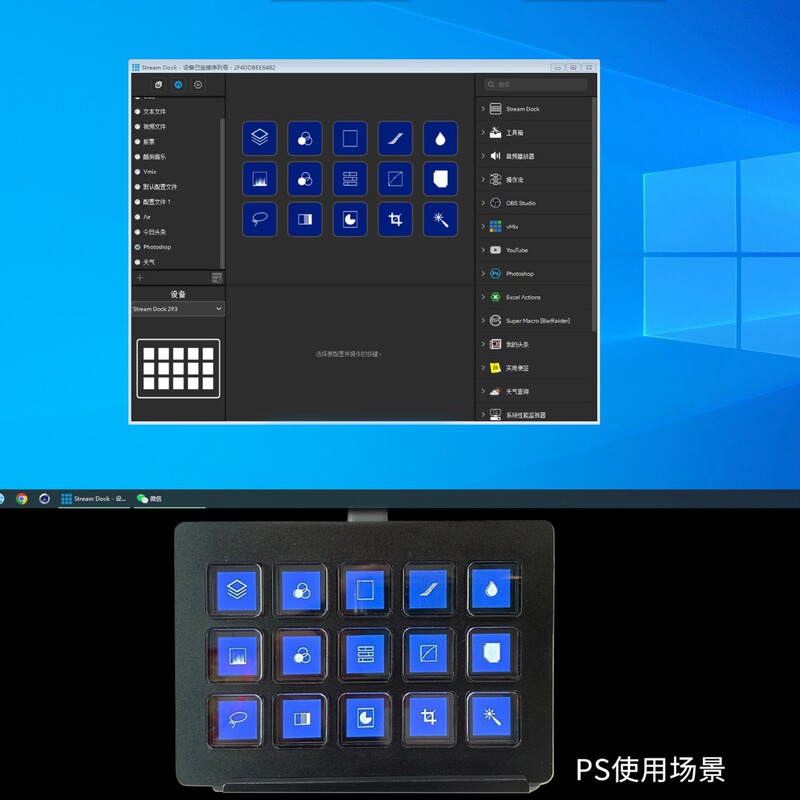Image resolution: width=800 pixels, height=800 pixels.
Task: Select the stacked rows Properties key in window
Action: coord(350,179)
